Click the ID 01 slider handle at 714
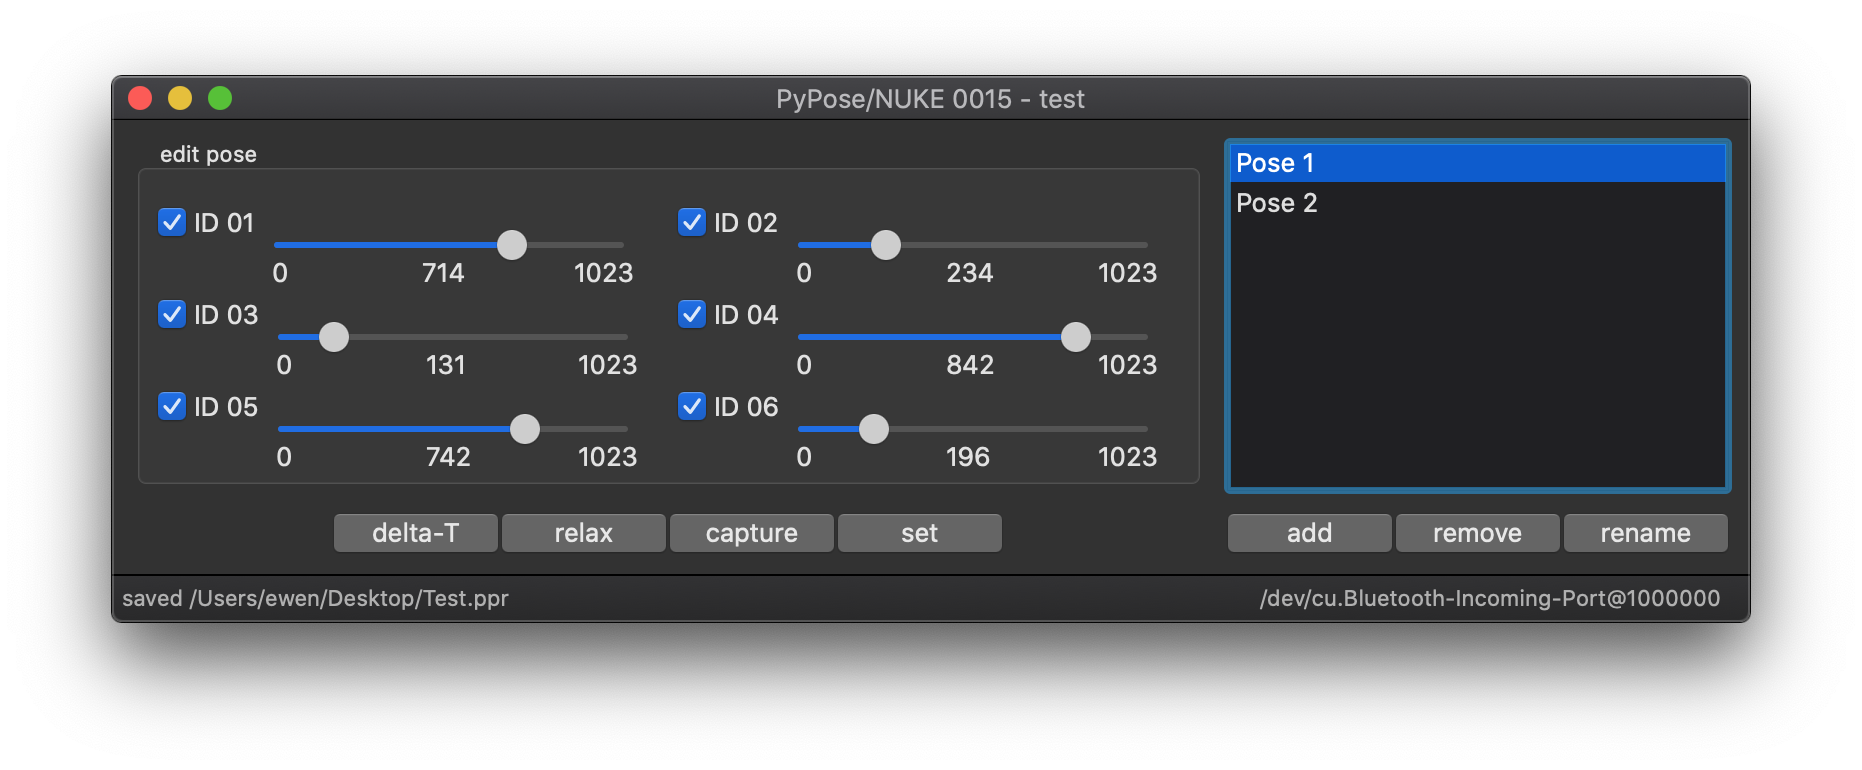Image resolution: width=1862 pixels, height=770 pixels. (512, 245)
